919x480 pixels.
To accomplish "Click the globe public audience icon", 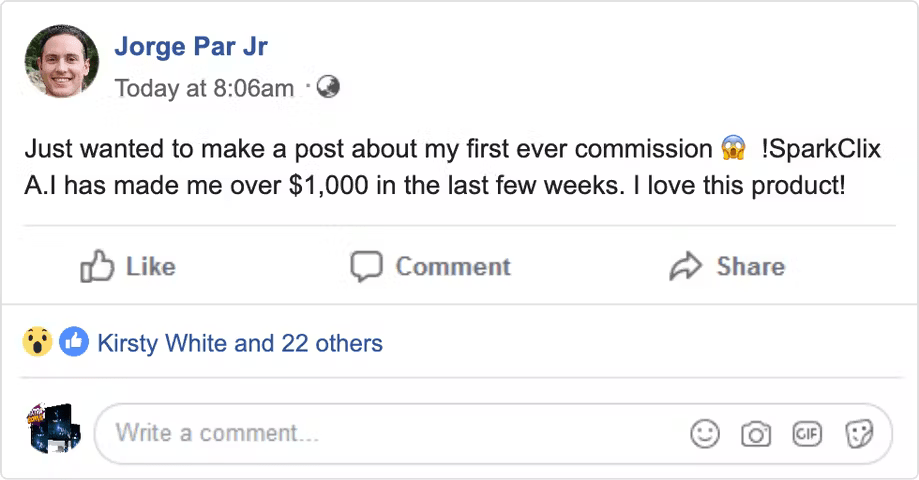I will 328,88.
